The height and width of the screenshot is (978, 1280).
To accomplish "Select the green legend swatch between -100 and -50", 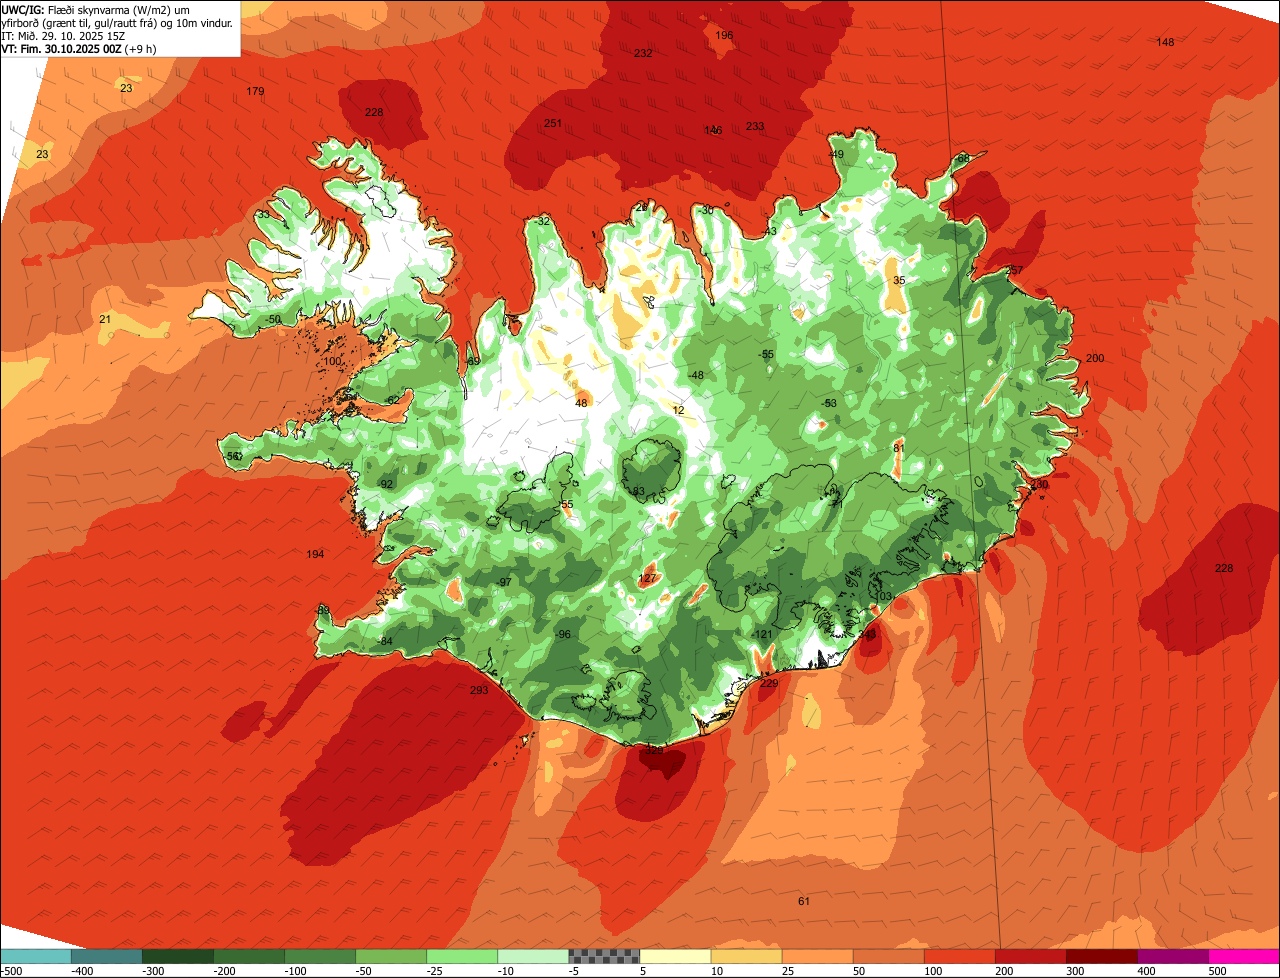I will tap(319, 955).
